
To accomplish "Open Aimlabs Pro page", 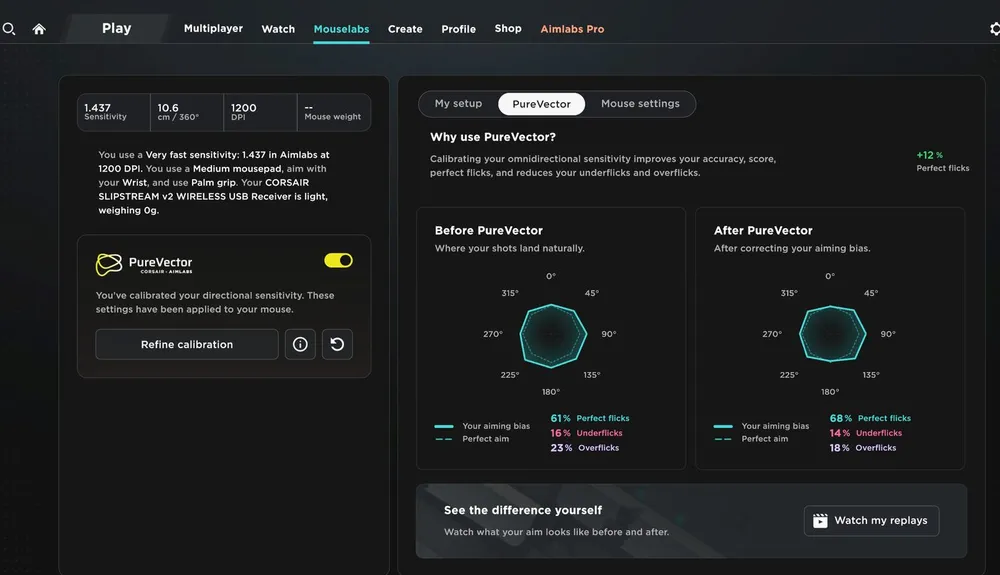I will point(572,29).
